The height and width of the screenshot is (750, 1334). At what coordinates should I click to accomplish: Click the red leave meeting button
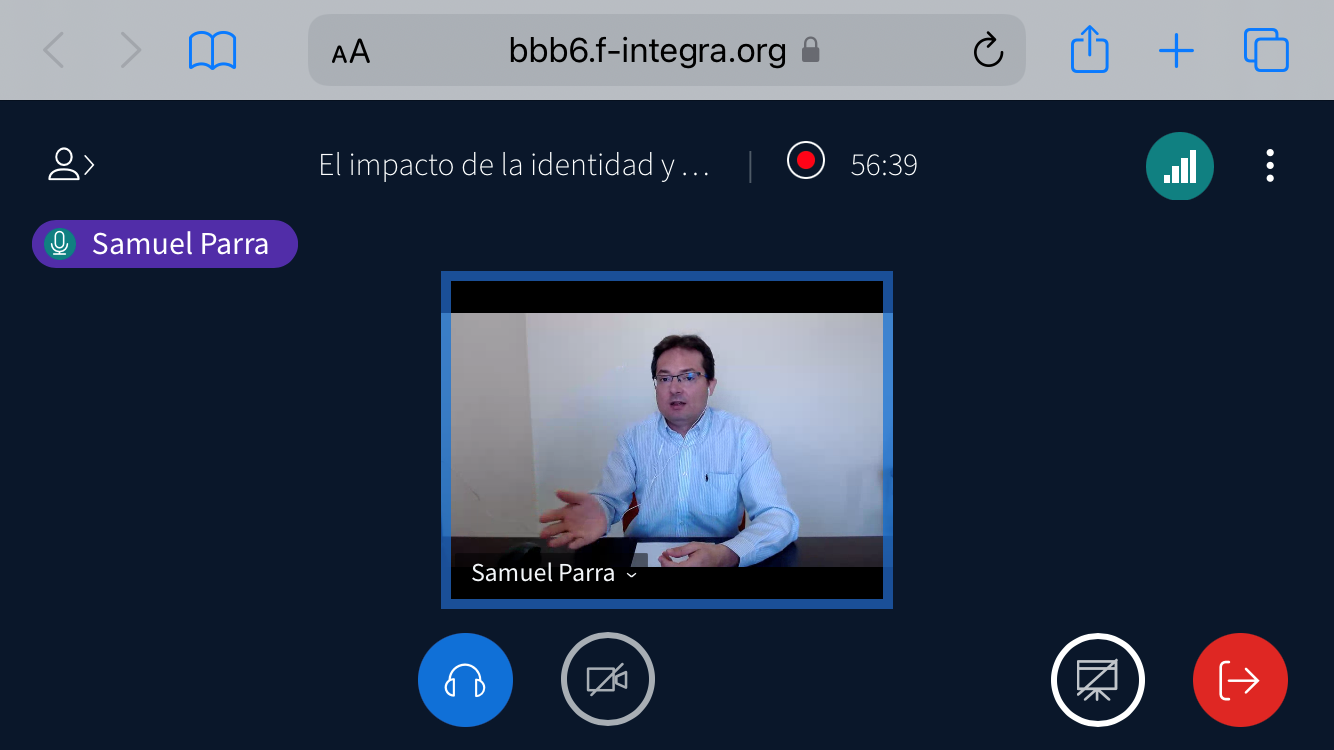[1239, 680]
